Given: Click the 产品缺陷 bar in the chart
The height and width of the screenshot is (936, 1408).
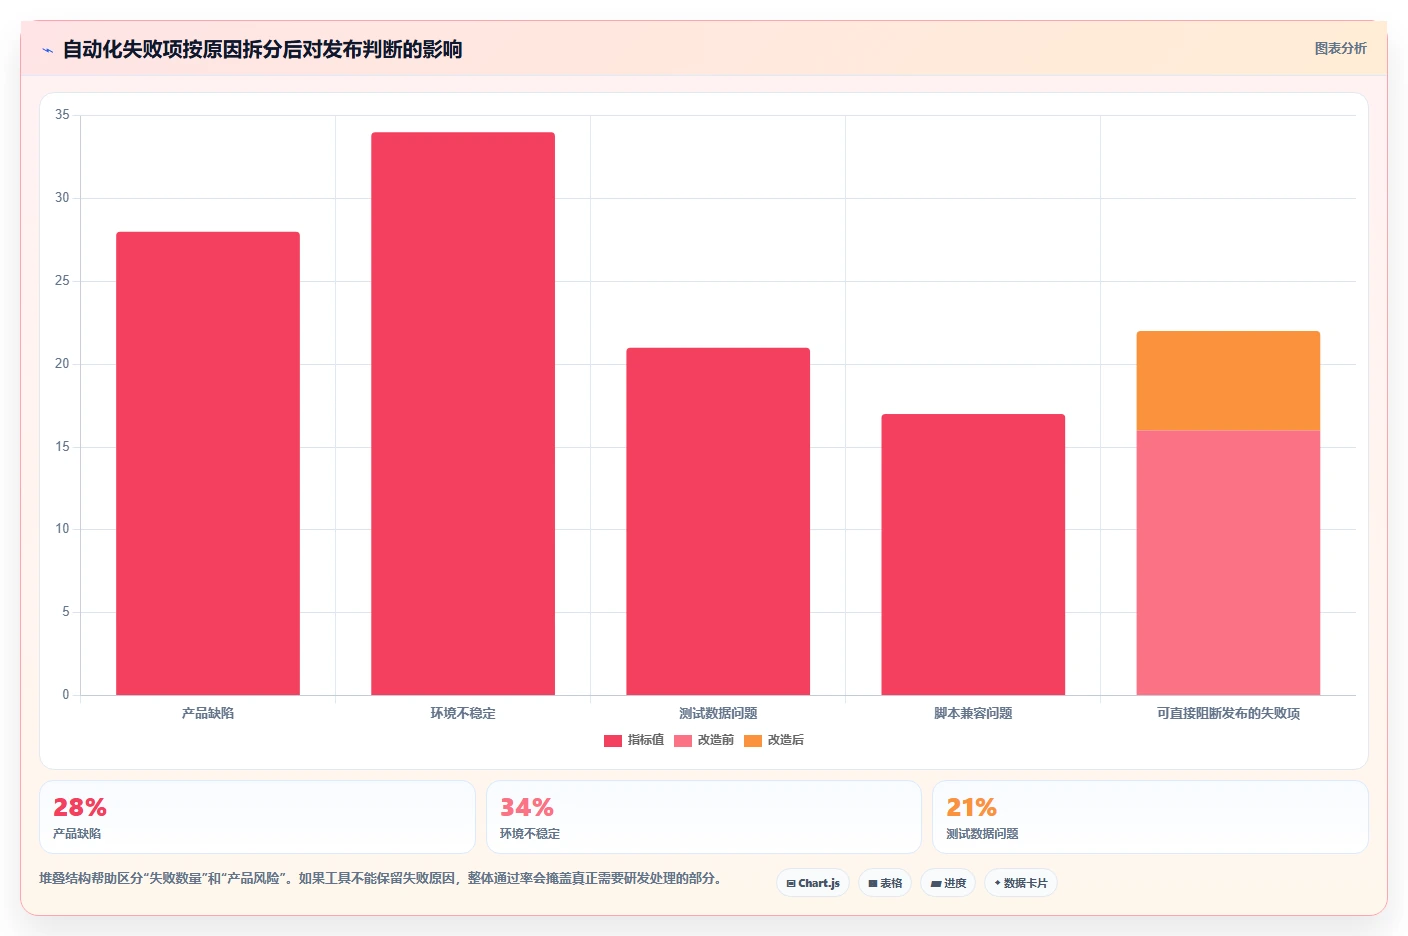Looking at the screenshot, I should (x=208, y=463).
